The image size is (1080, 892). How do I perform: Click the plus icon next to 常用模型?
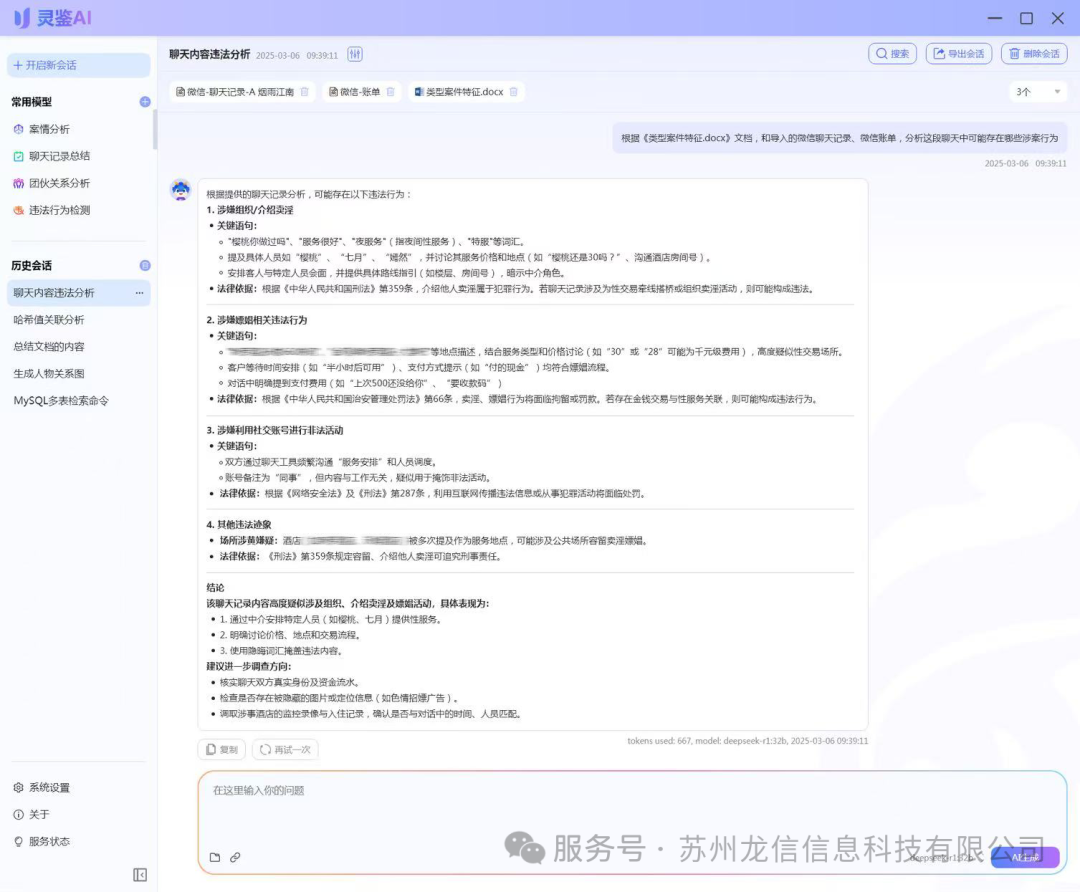click(145, 102)
